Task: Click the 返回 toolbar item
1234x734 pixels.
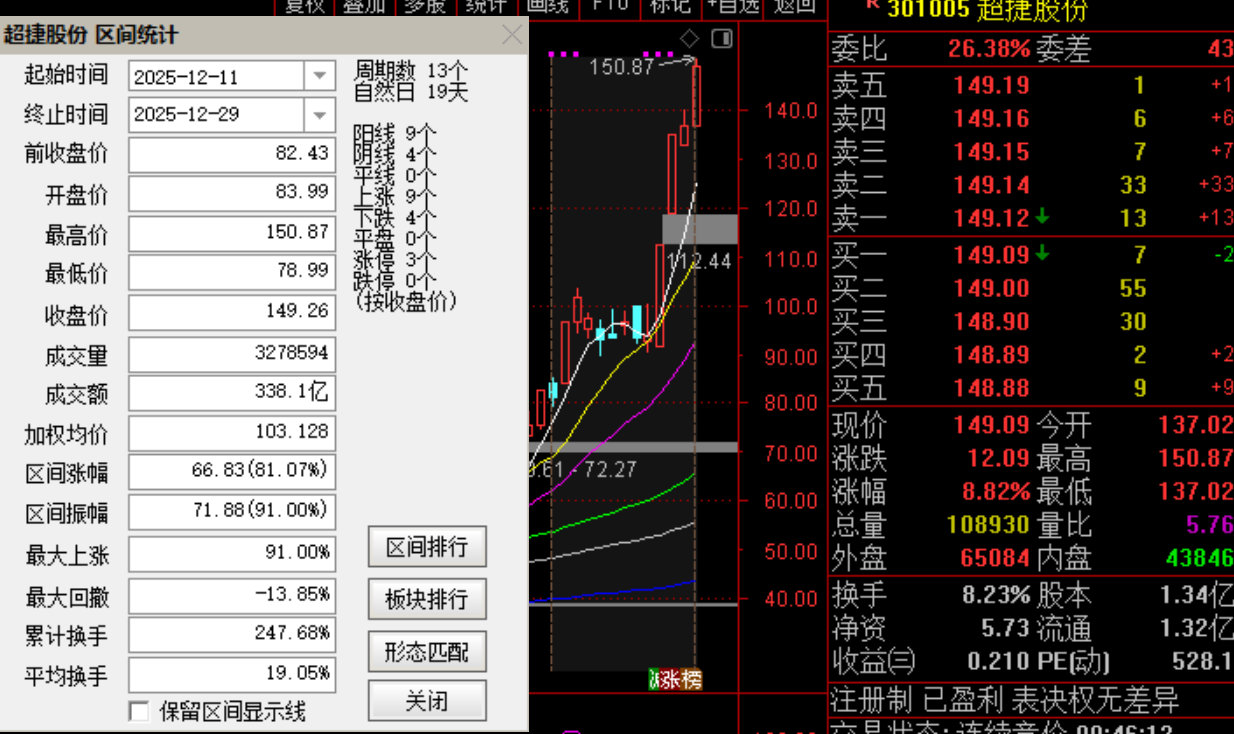Action: [x=795, y=5]
